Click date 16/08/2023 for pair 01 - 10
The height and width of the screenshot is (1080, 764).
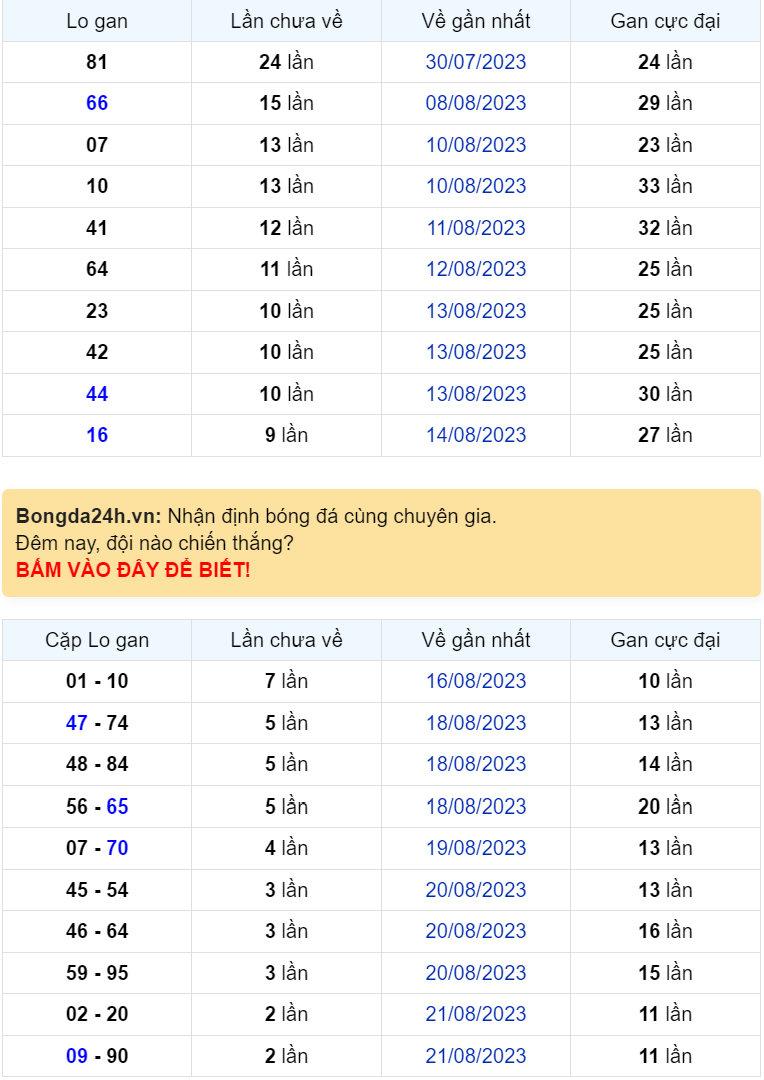click(x=476, y=681)
